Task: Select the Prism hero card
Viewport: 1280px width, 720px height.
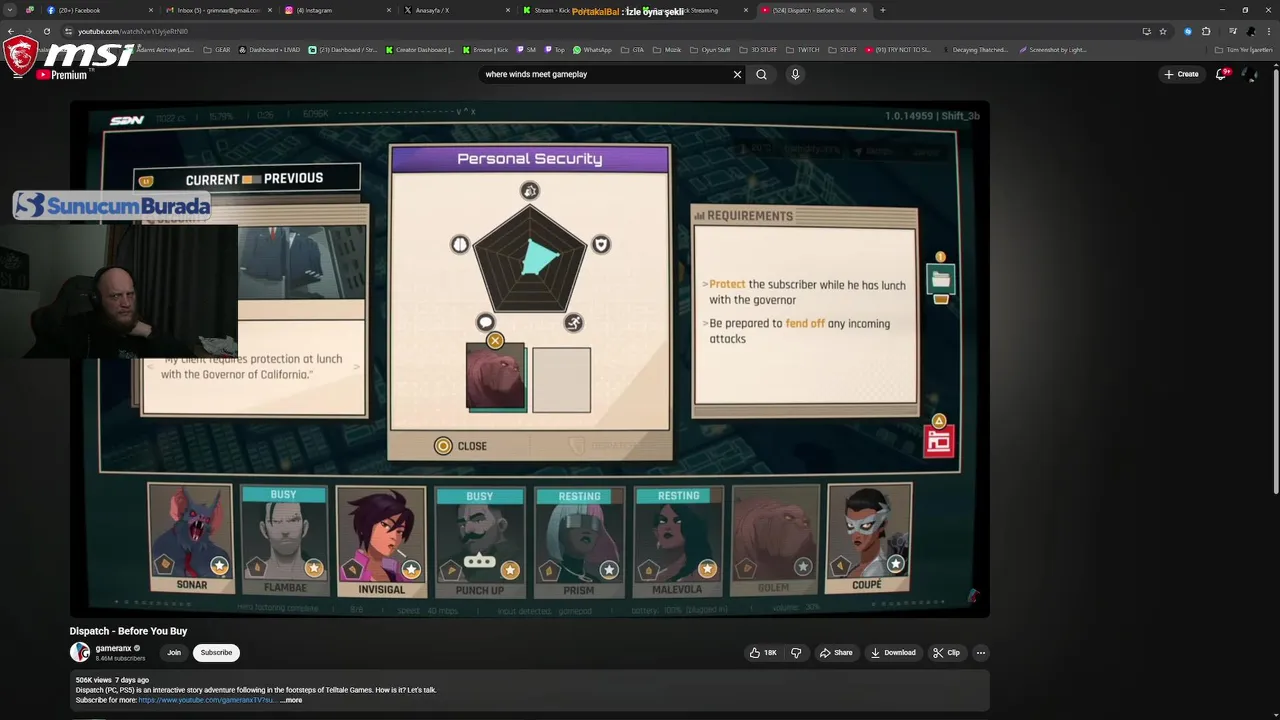Action: click(x=579, y=542)
